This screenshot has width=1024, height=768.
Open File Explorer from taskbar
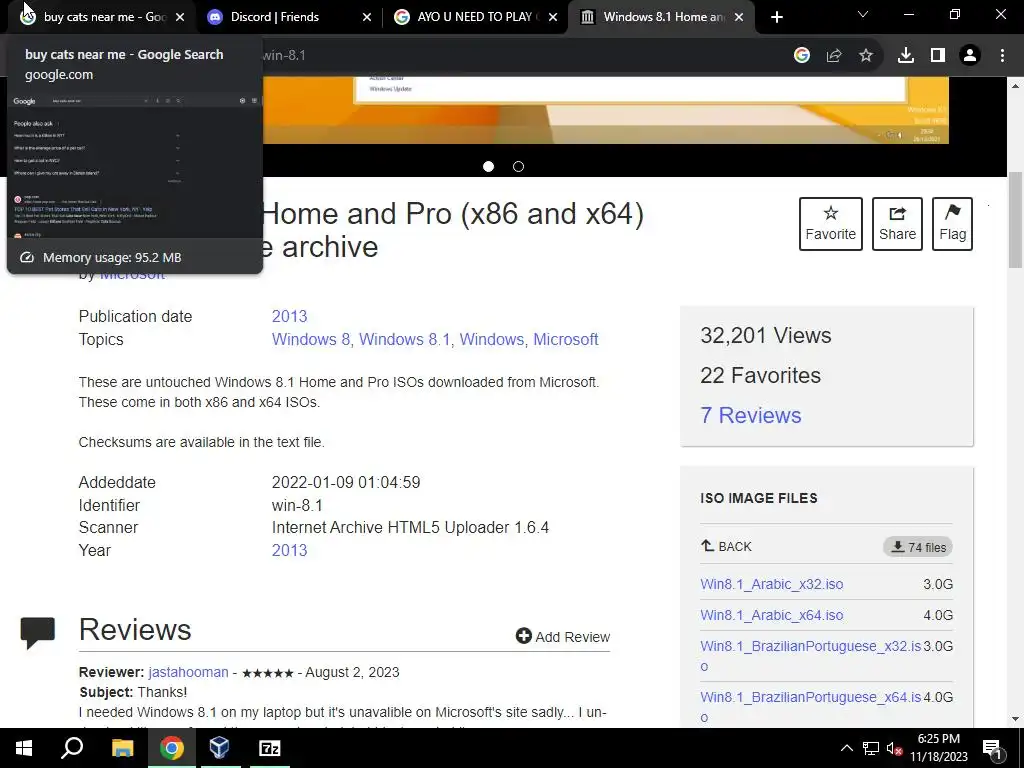122,748
